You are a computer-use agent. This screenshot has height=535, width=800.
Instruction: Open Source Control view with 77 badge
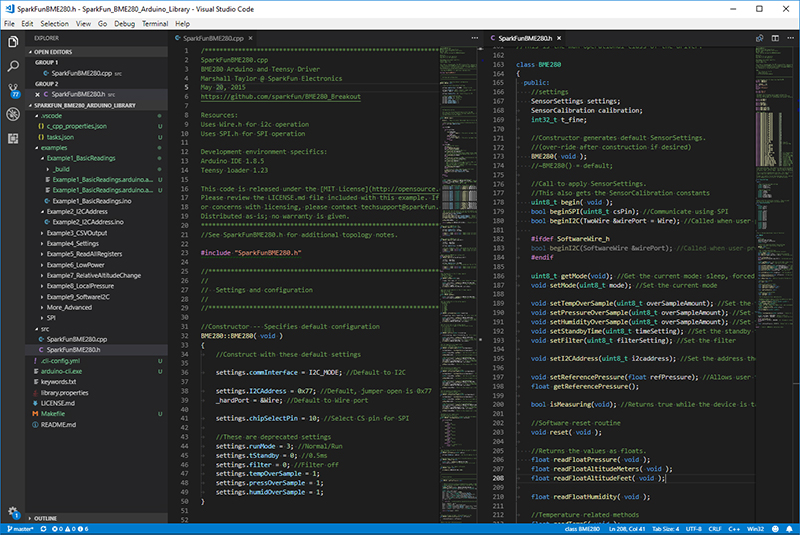tap(13, 90)
